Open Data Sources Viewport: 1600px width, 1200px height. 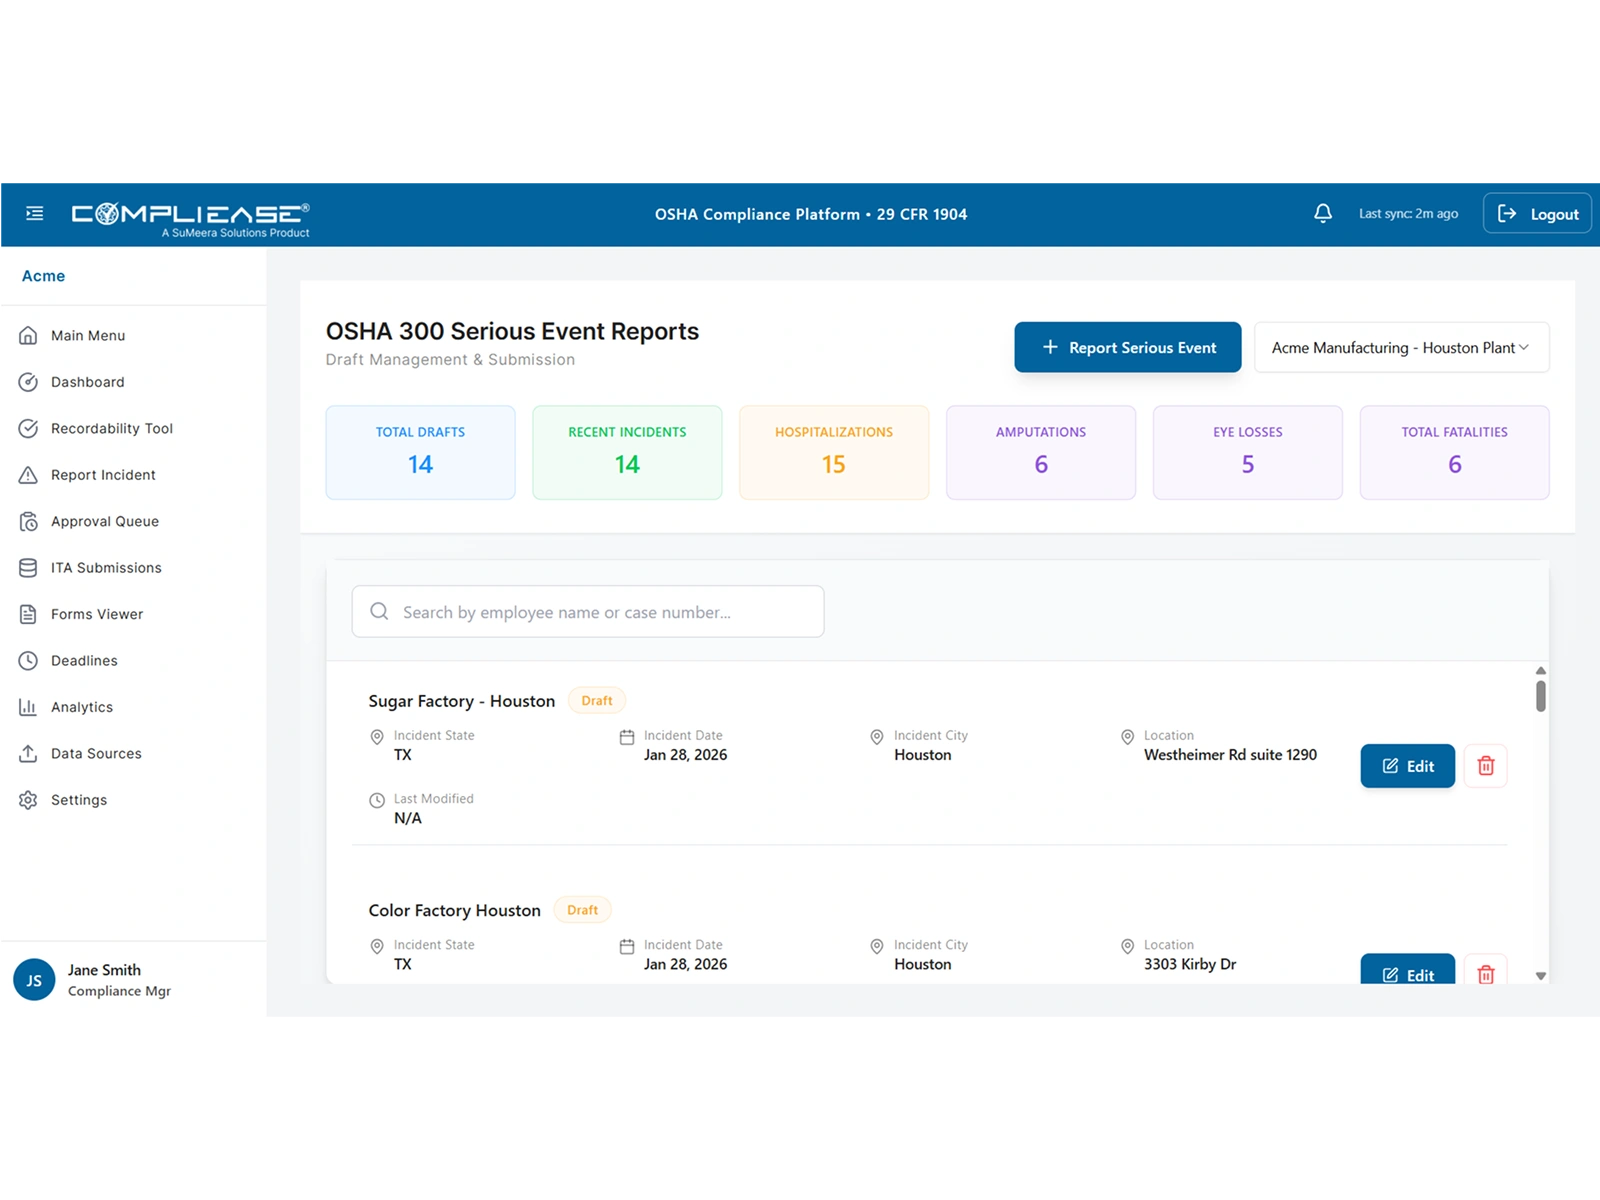point(96,753)
